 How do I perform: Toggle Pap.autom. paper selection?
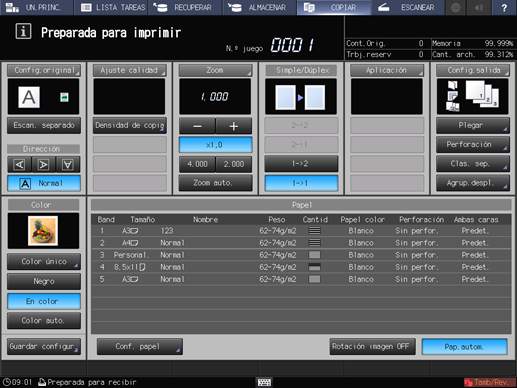click(x=465, y=347)
